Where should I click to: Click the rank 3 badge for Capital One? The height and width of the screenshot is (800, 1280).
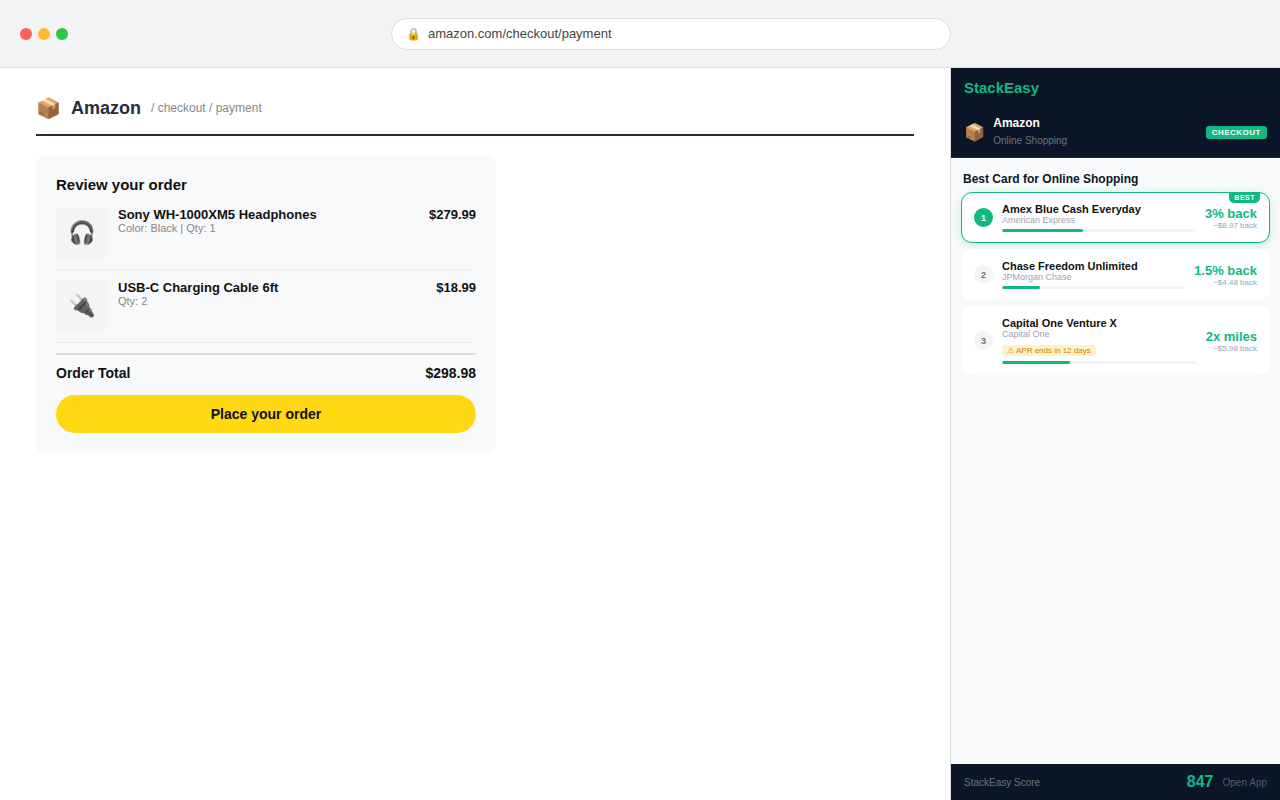983,341
